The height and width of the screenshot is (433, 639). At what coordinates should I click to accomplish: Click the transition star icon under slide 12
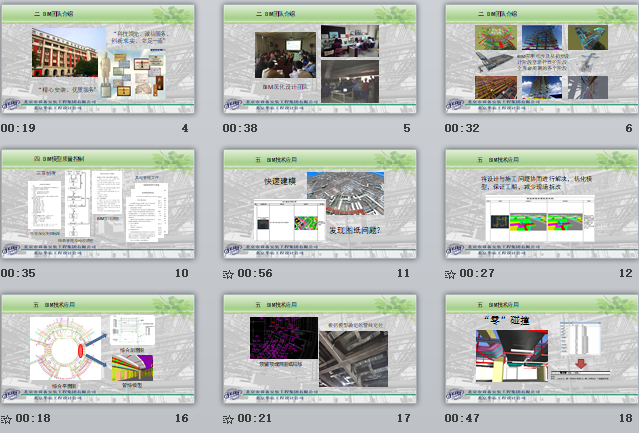click(x=451, y=273)
